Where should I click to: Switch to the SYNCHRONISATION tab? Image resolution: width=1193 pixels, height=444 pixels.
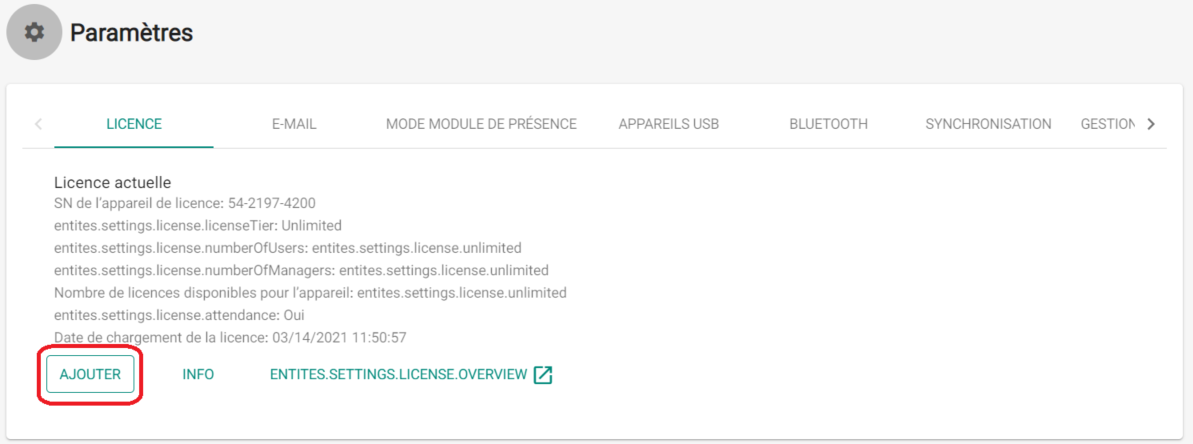988,124
